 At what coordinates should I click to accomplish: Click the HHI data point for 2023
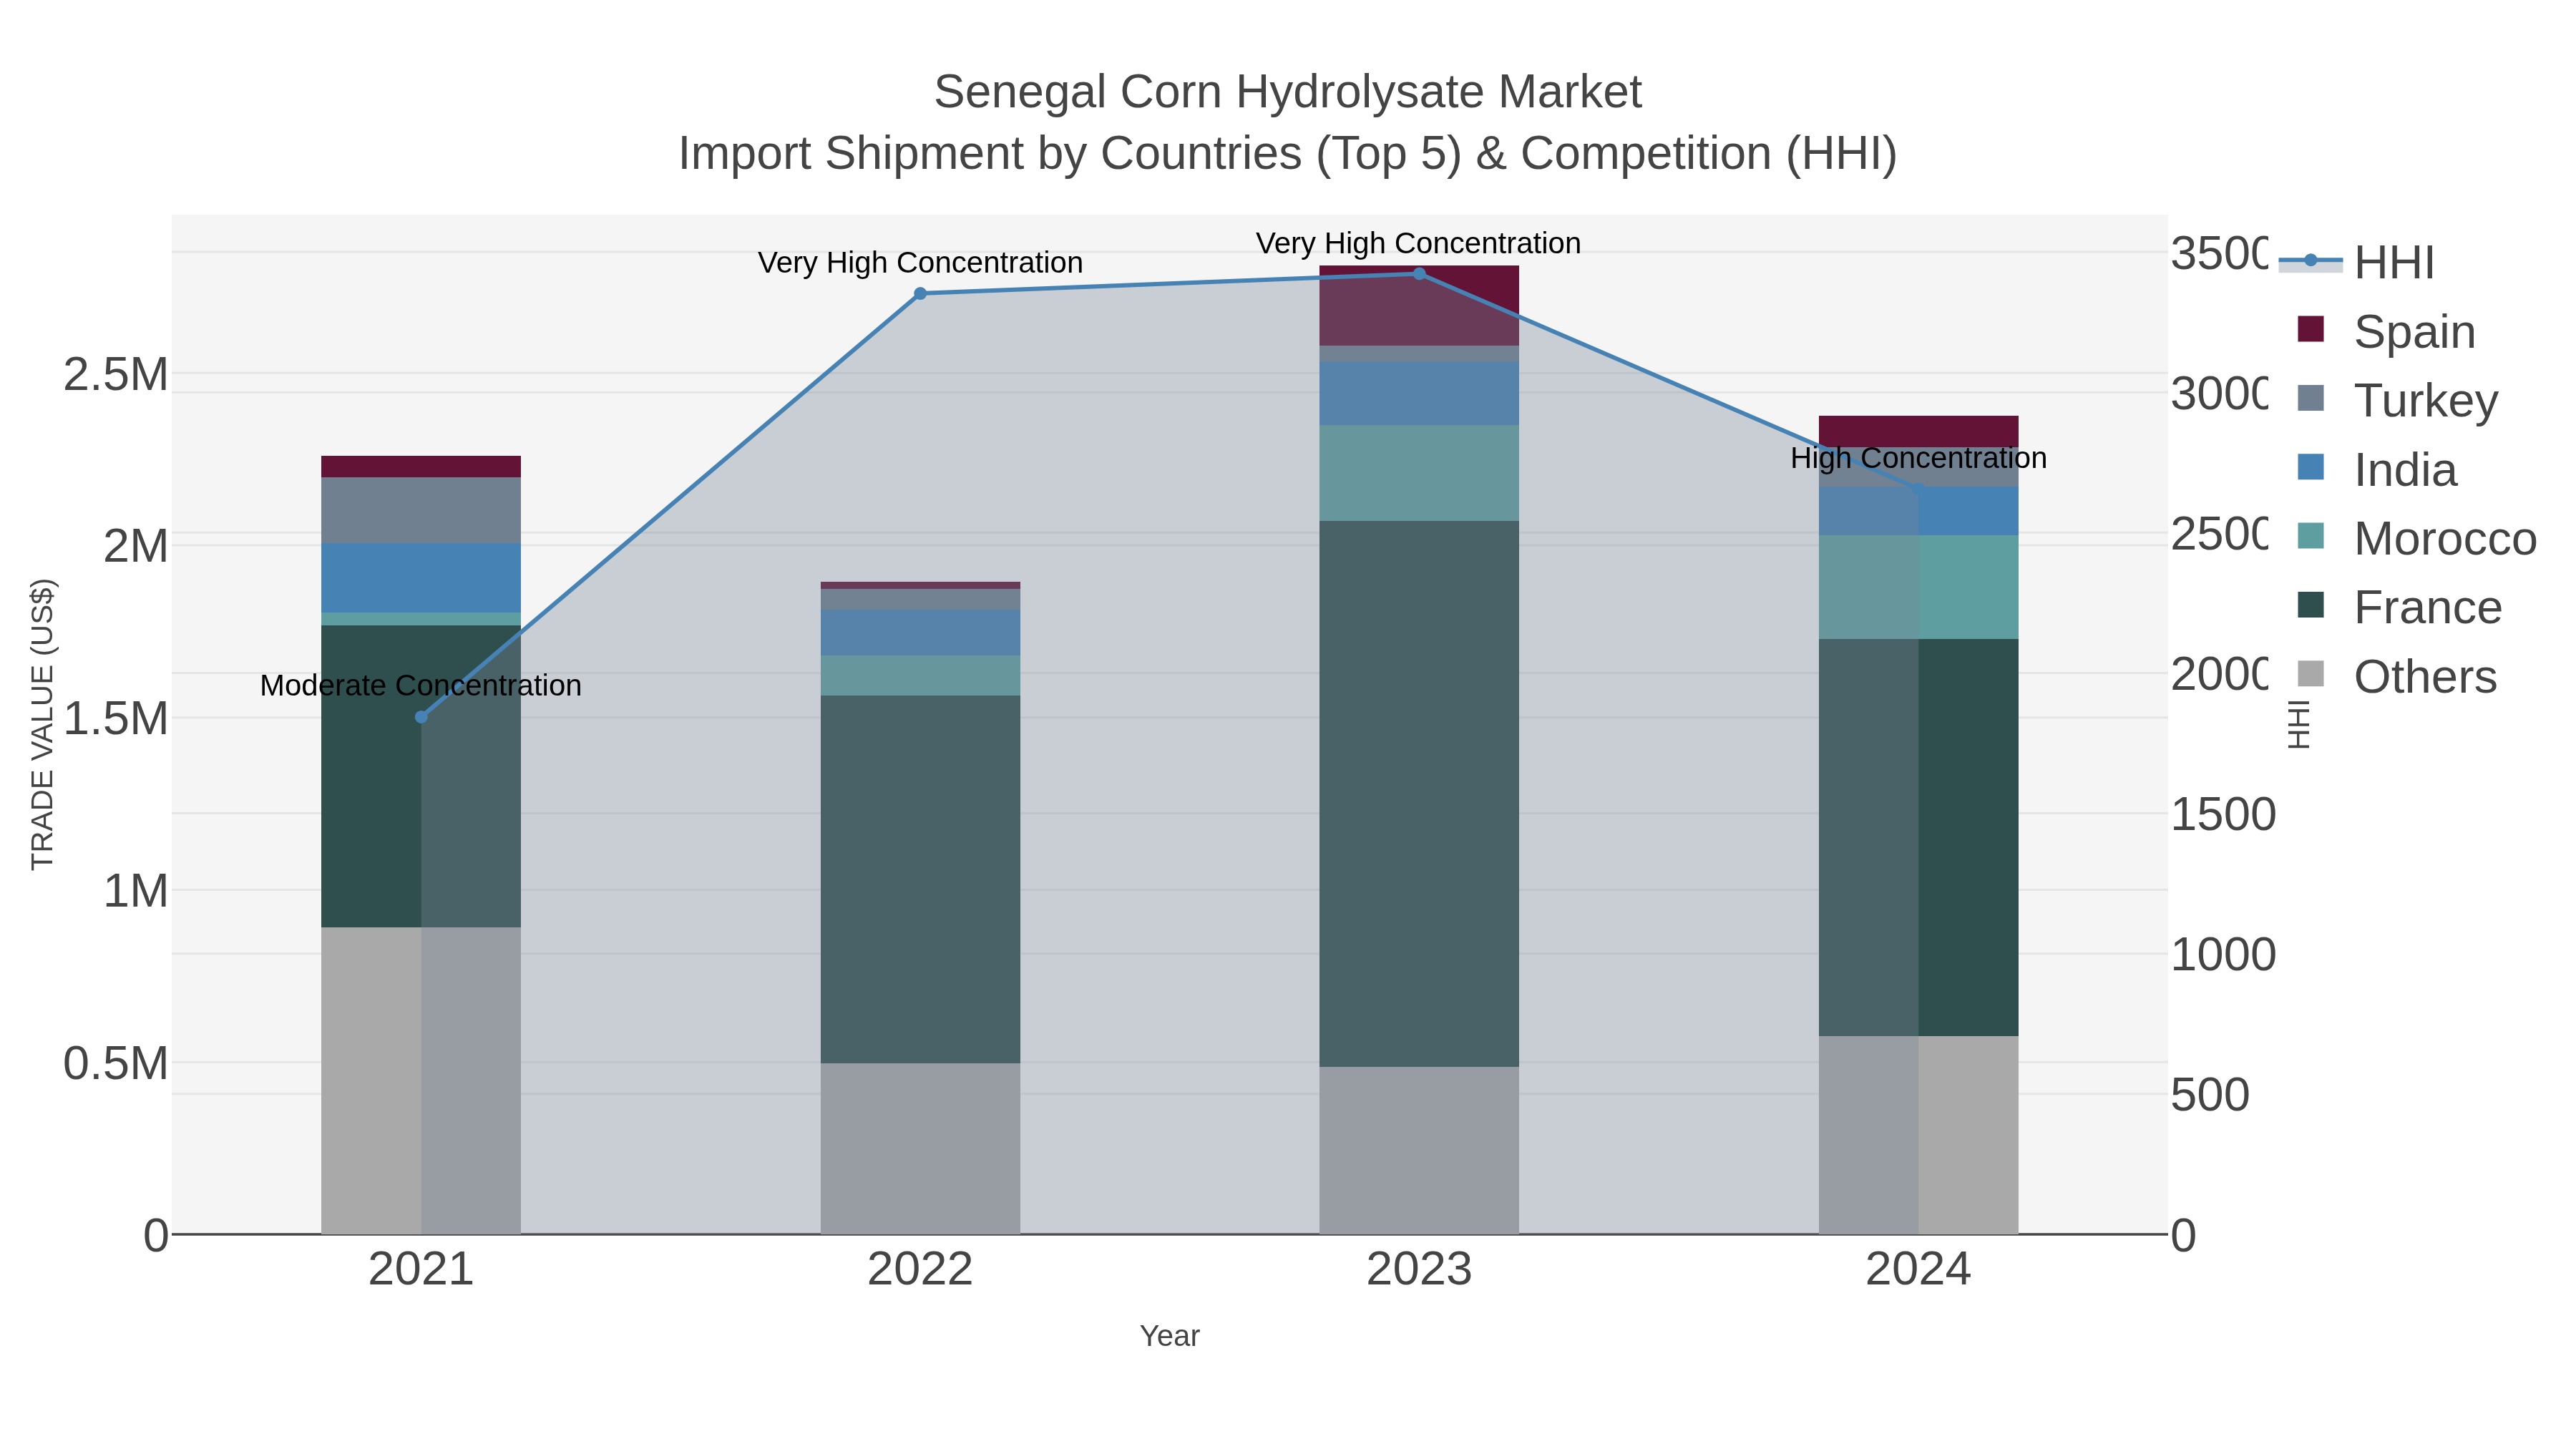click(x=1419, y=274)
